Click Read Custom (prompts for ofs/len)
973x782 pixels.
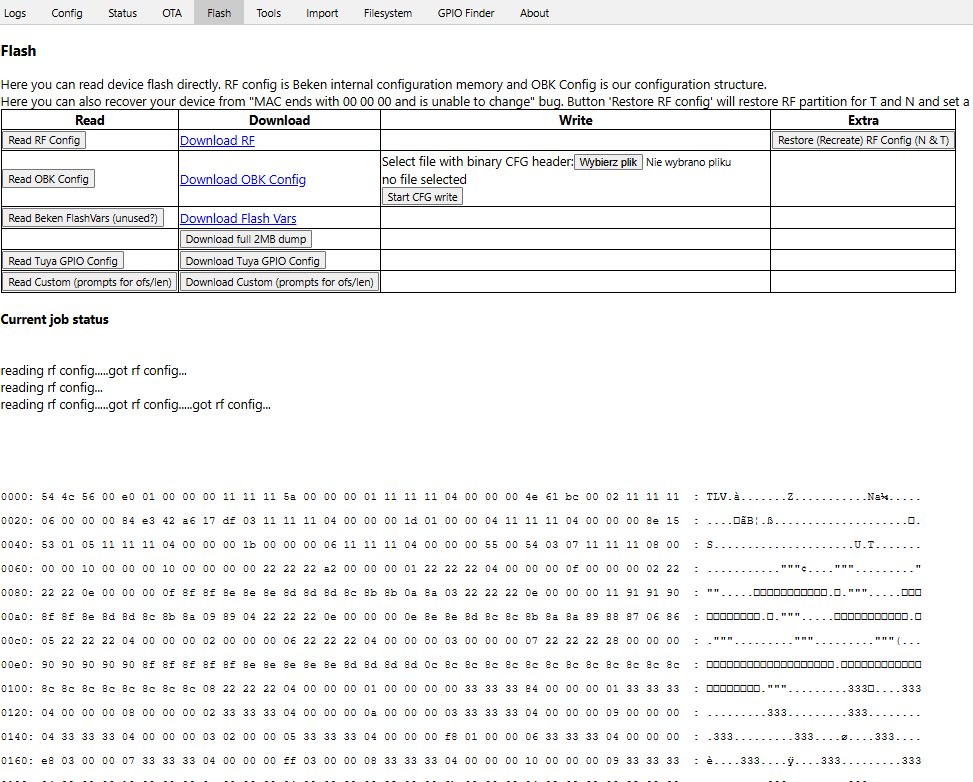[x=90, y=282]
